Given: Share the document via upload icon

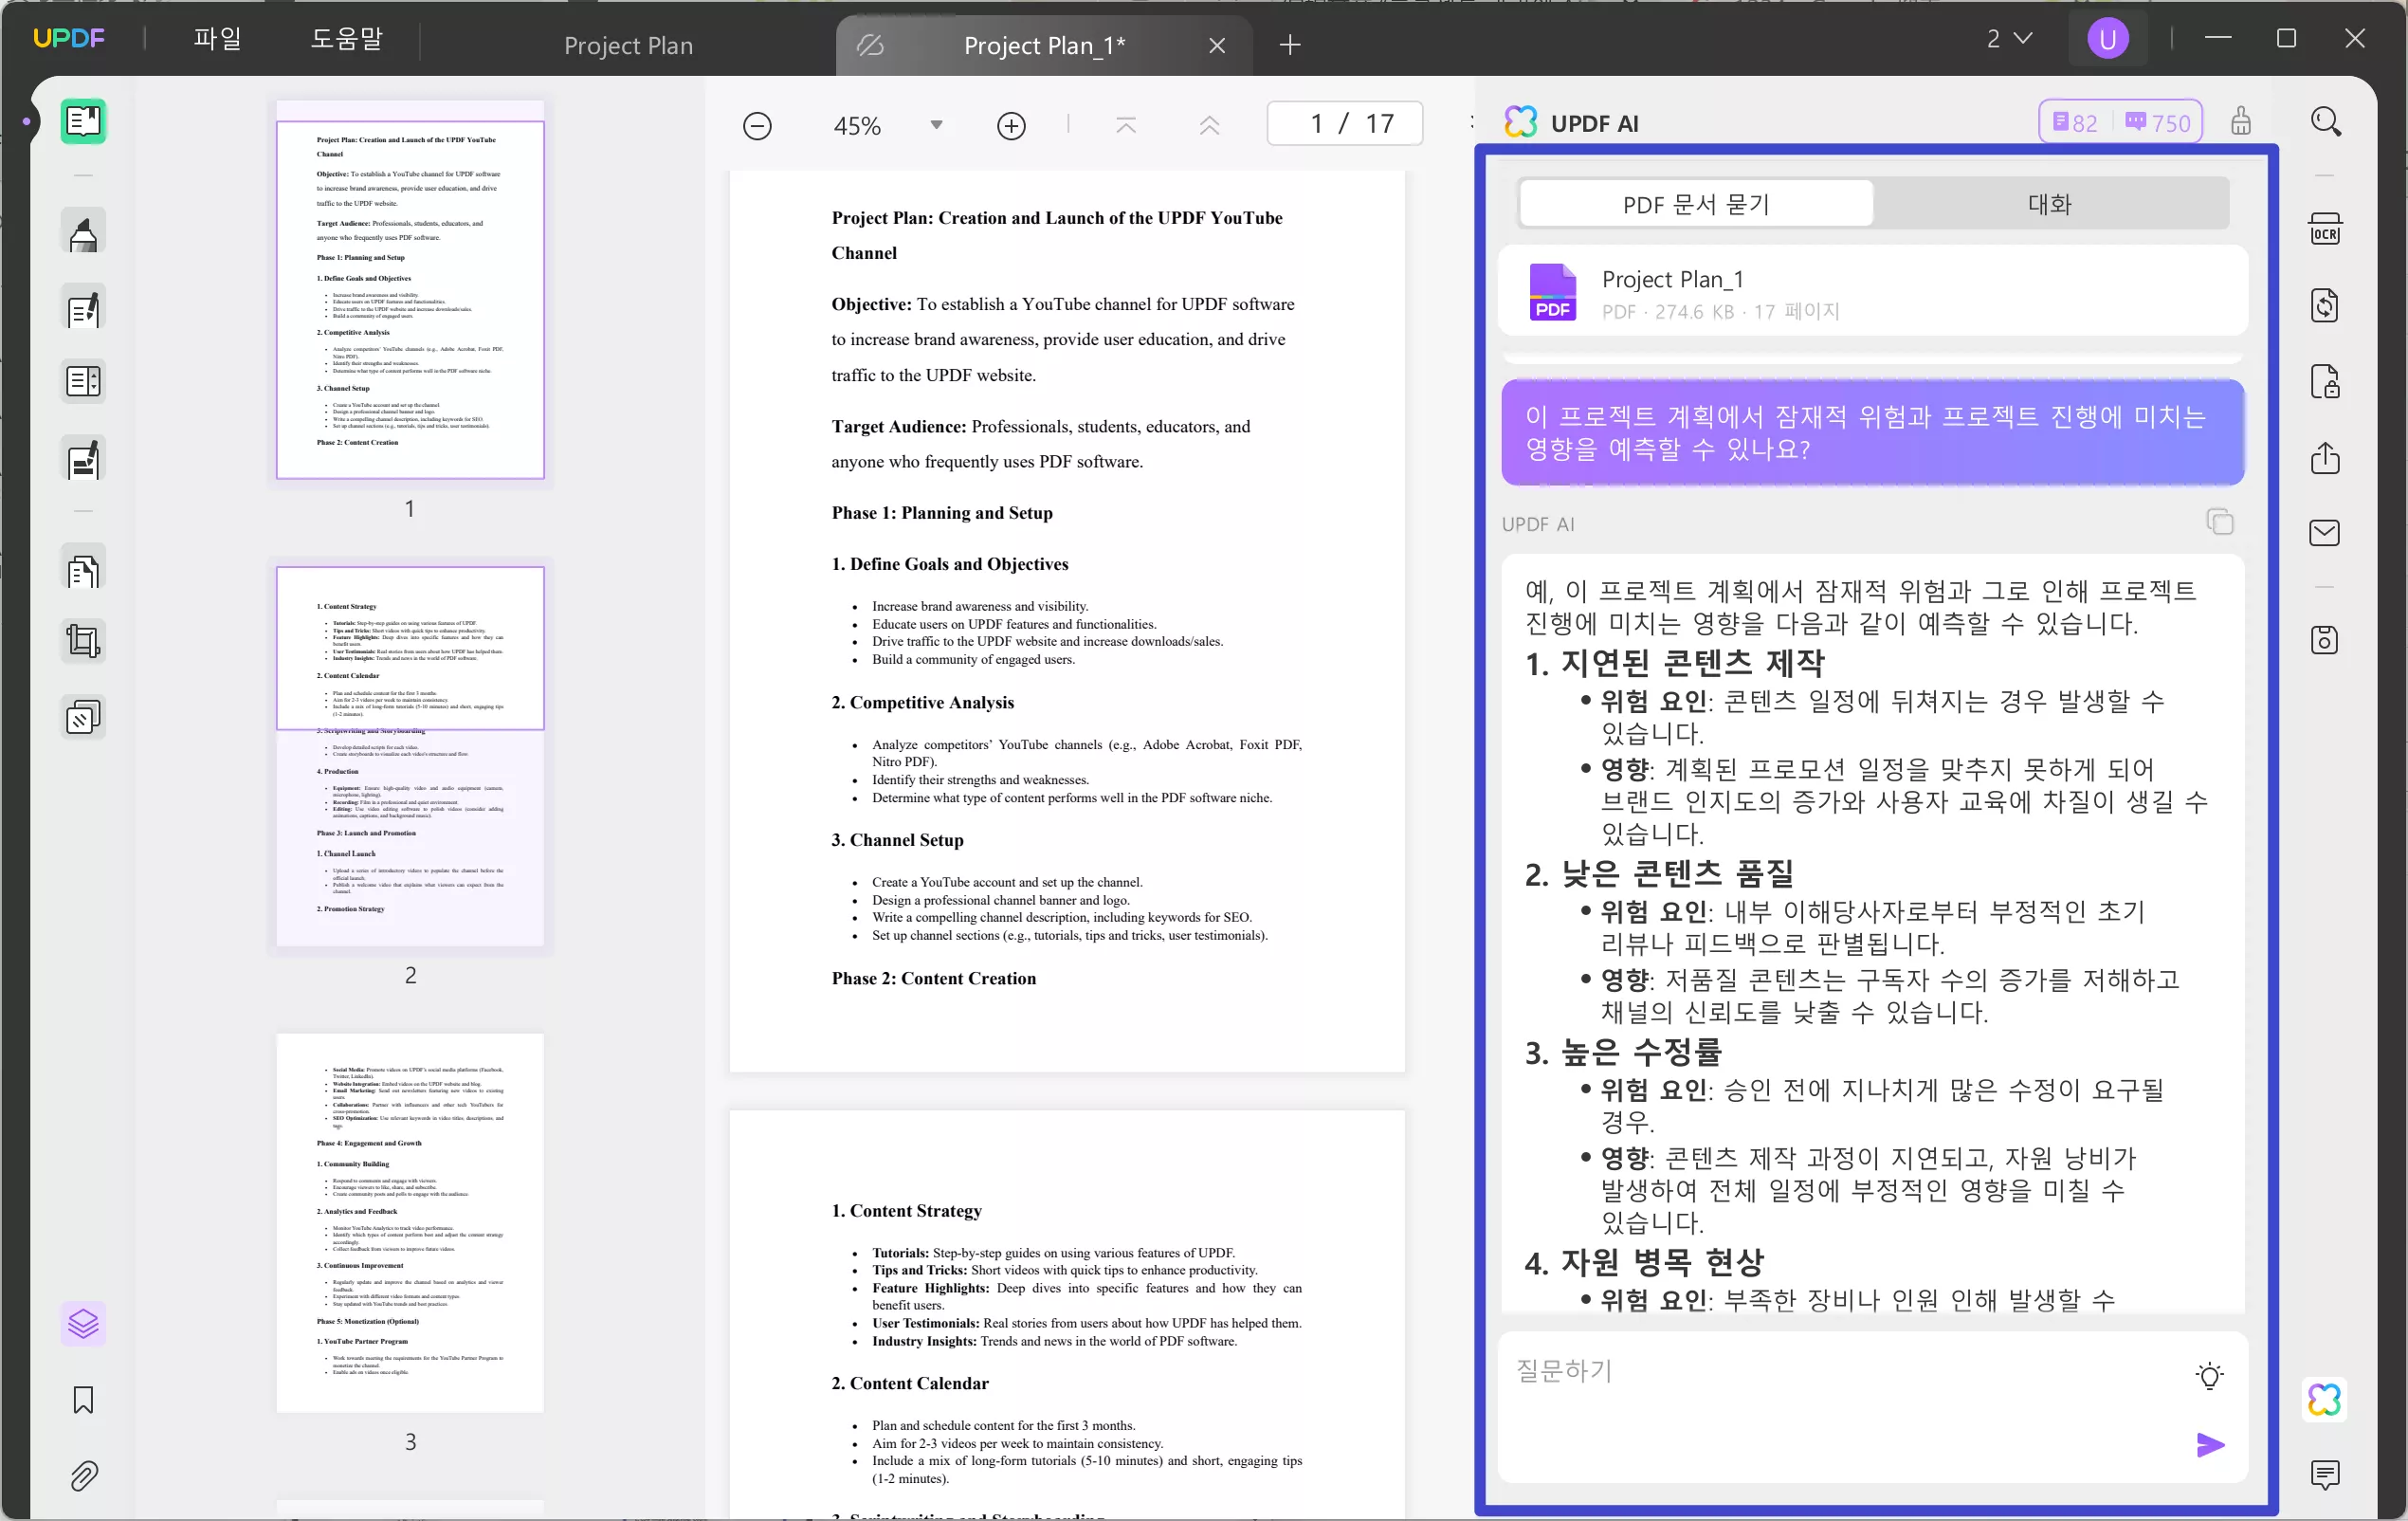Looking at the screenshot, I should tap(2325, 458).
